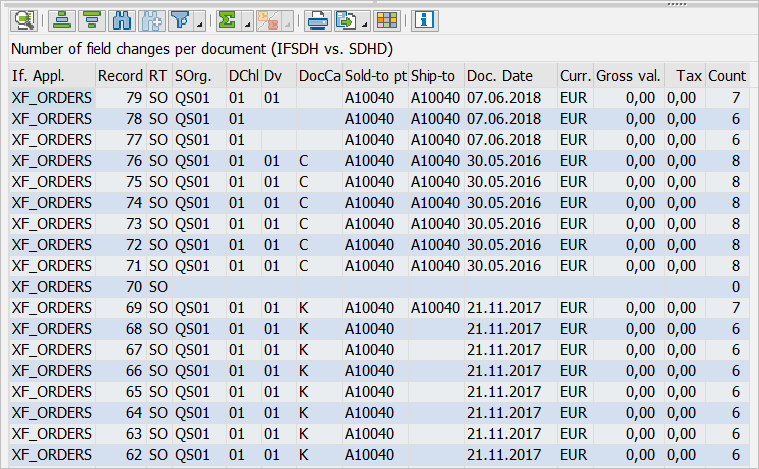Expand the Export dropdown arrow
Screen dimensions: 759x469
(364, 23)
